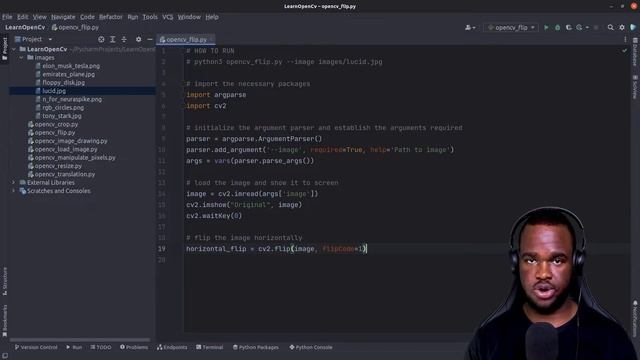Open IDE settings gear in top toolbar

[x=622, y=27]
